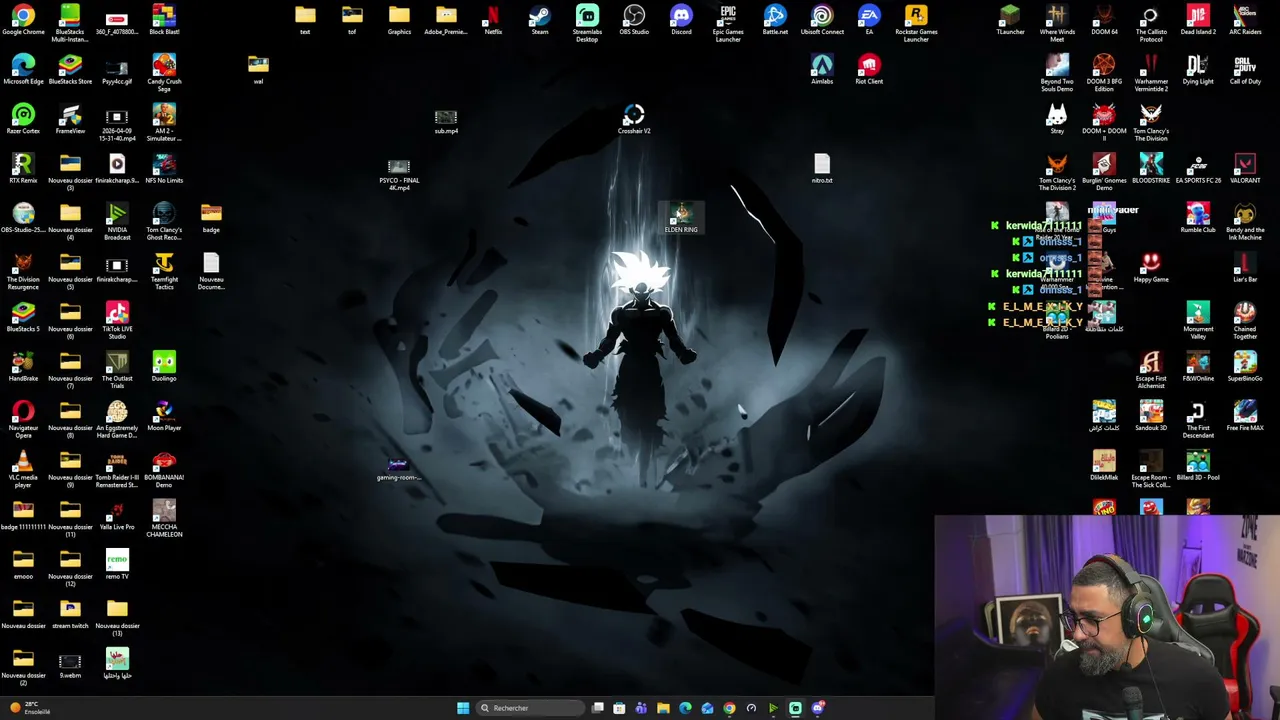Select the Monument Valley icon
The width and height of the screenshot is (1280, 720).
[x=1198, y=320]
